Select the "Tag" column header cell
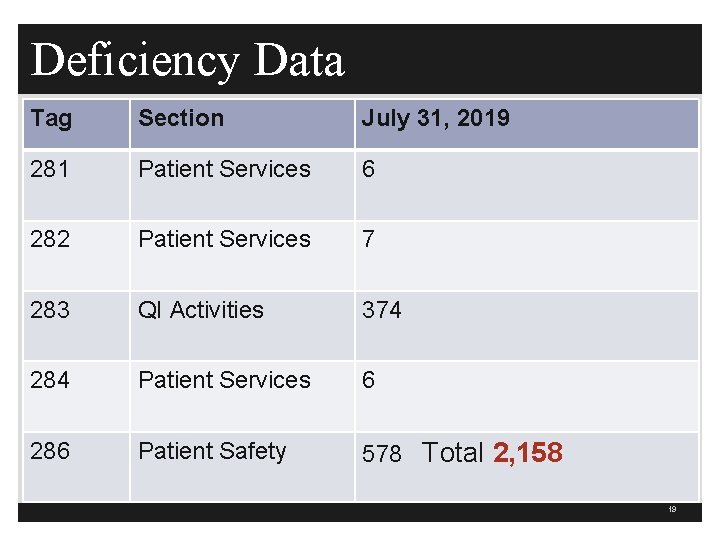The height and width of the screenshot is (540, 720). [51, 118]
